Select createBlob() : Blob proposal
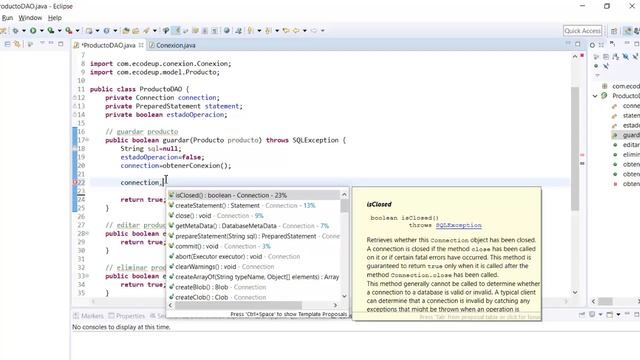Image resolution: width=640 pixels, height=360 pixels. [x=253, y=287]
